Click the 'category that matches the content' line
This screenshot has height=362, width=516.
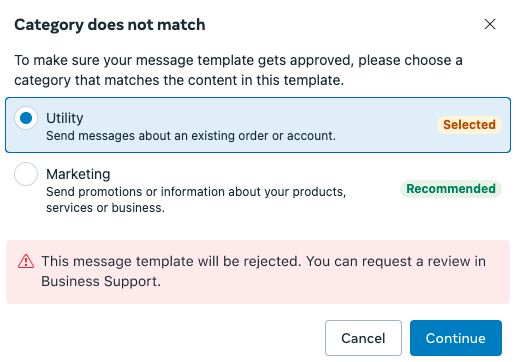pyautogui.click(x=179, y=80)
